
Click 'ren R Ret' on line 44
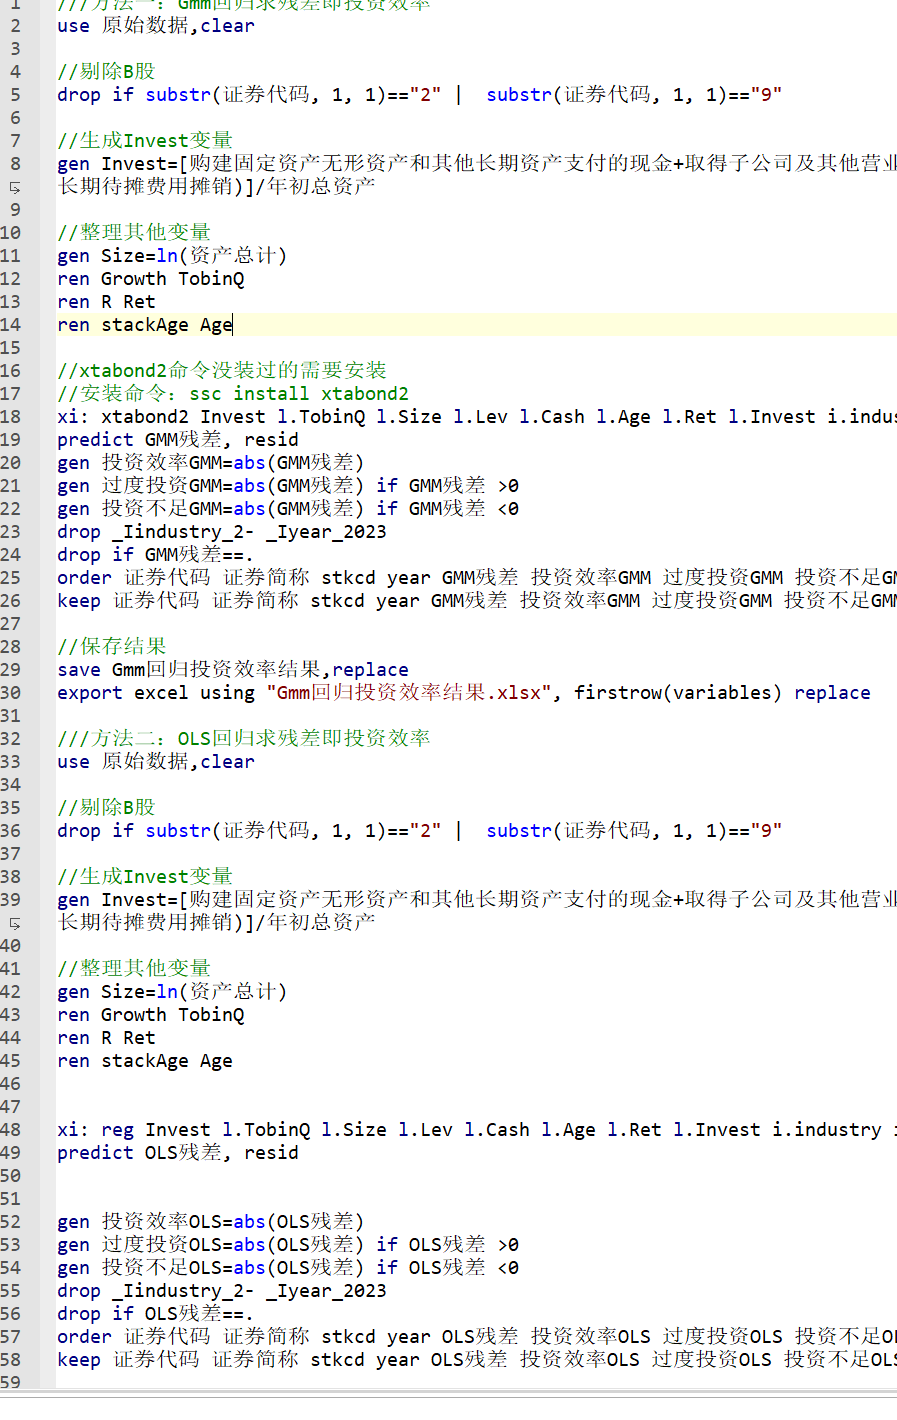(x=106, y=1038)
